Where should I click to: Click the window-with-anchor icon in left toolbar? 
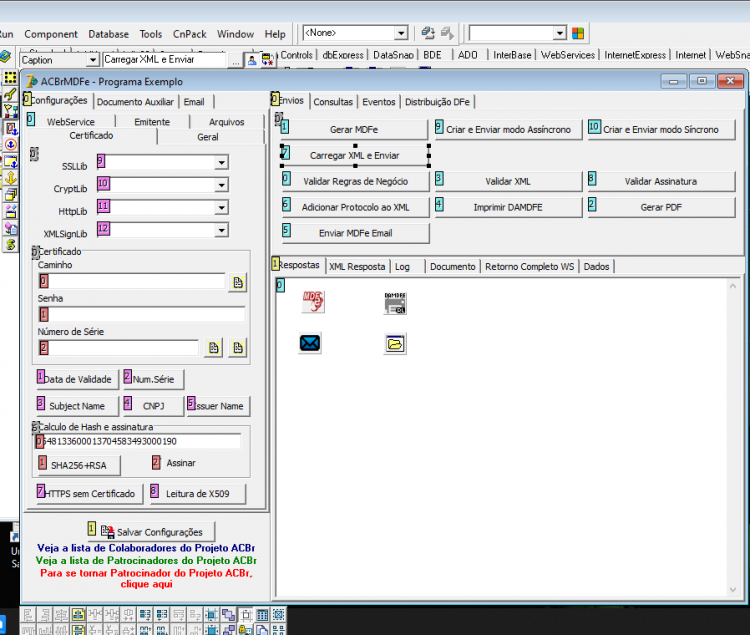pyautogui.click(x=11, y=162)
